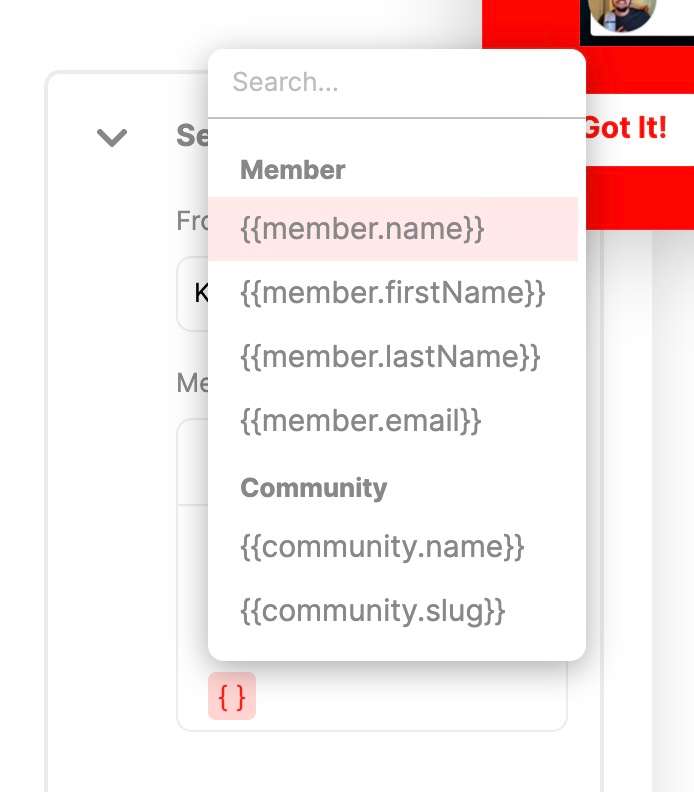Click the Message field label
This screenshot has width=694, height=792.
click(x=191, y=383)
